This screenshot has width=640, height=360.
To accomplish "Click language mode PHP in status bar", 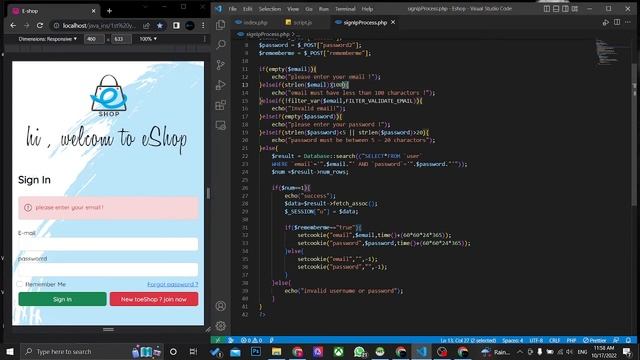I will coord(571,340).
